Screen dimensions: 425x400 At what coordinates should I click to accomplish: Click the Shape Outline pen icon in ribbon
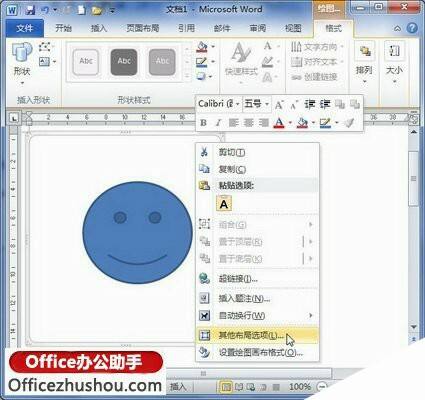click(202, 62)
